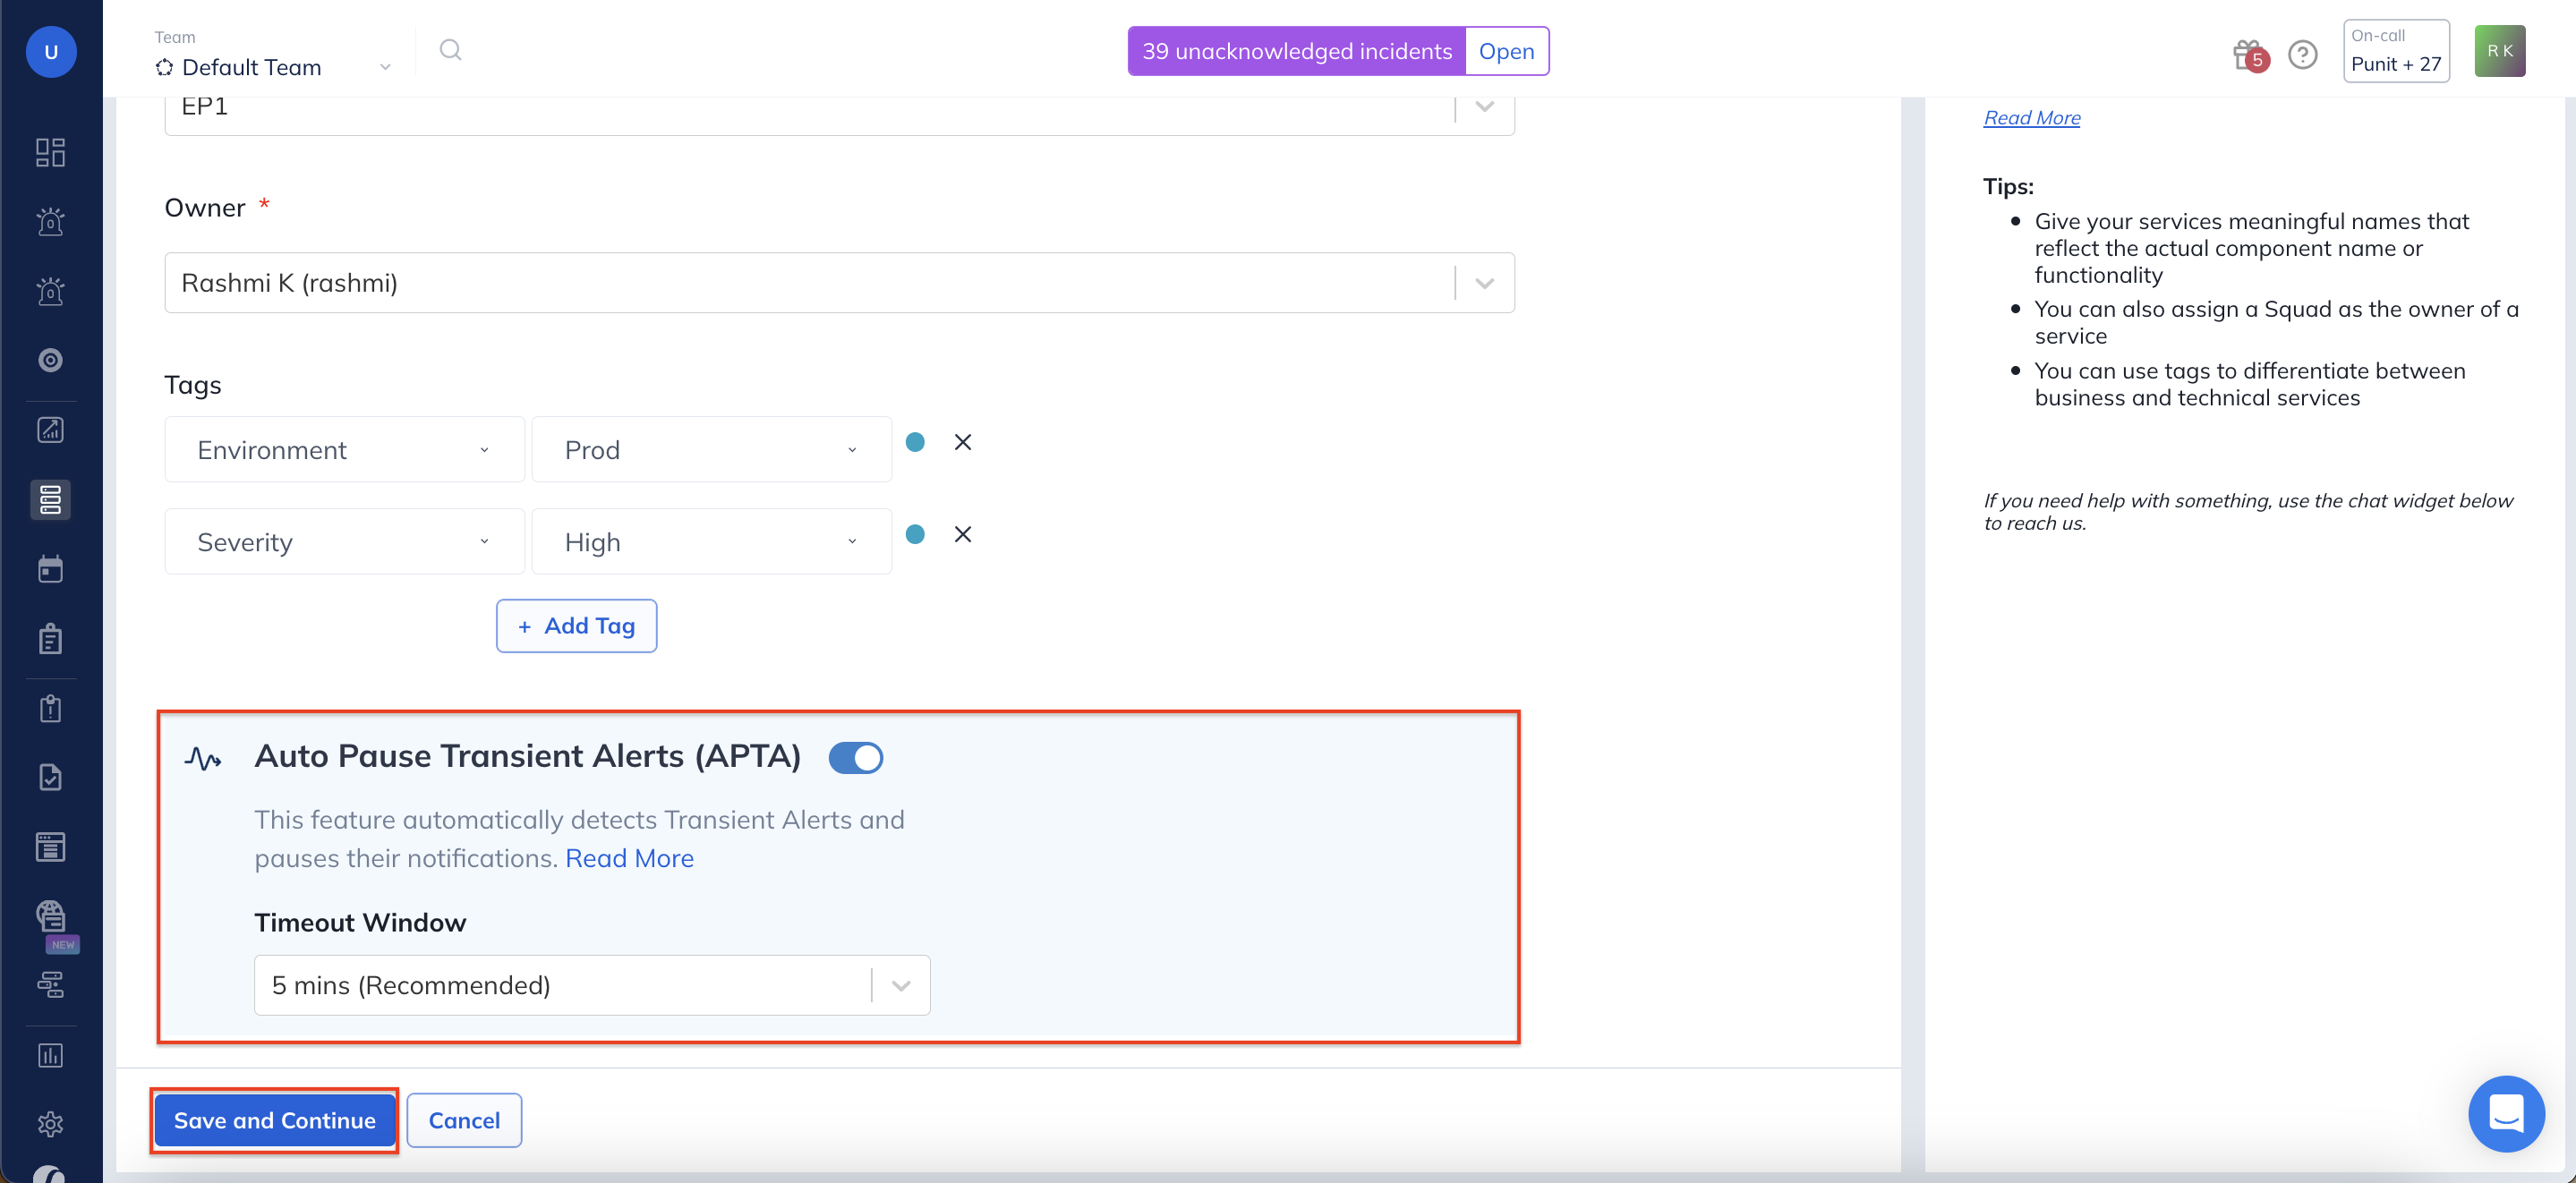Open the chat widget bubble
2576x1183 pixels.
[x=2505, y=1113]
